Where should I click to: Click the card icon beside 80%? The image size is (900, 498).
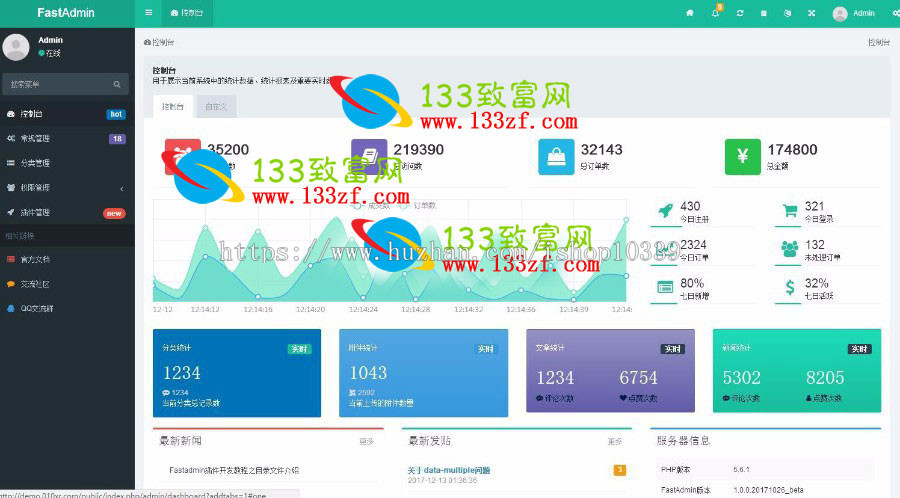coord(665,287)
